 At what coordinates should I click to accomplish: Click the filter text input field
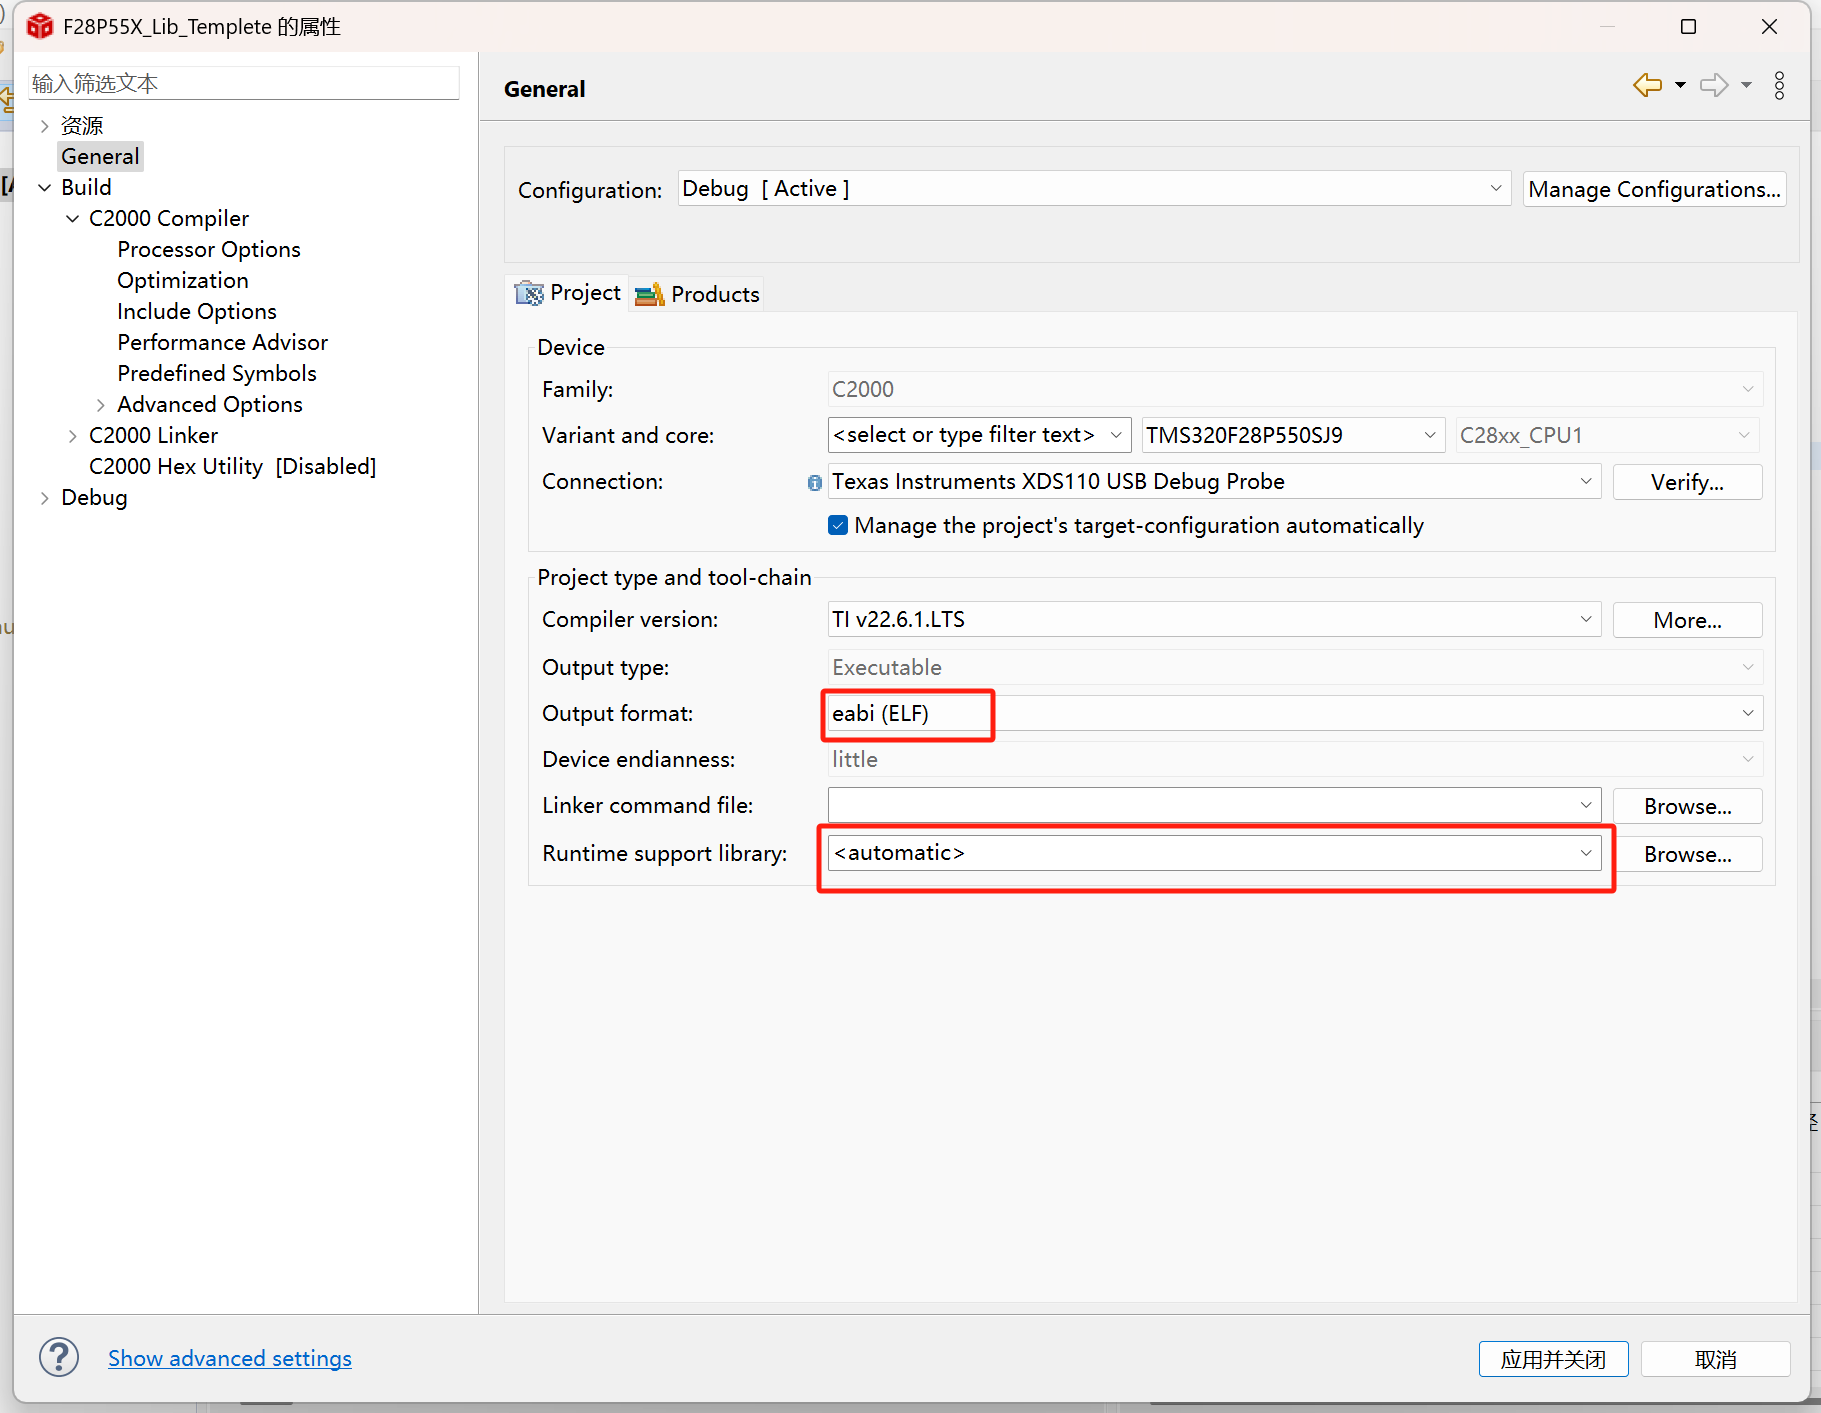pyautogui.click(x=243, y=83)
